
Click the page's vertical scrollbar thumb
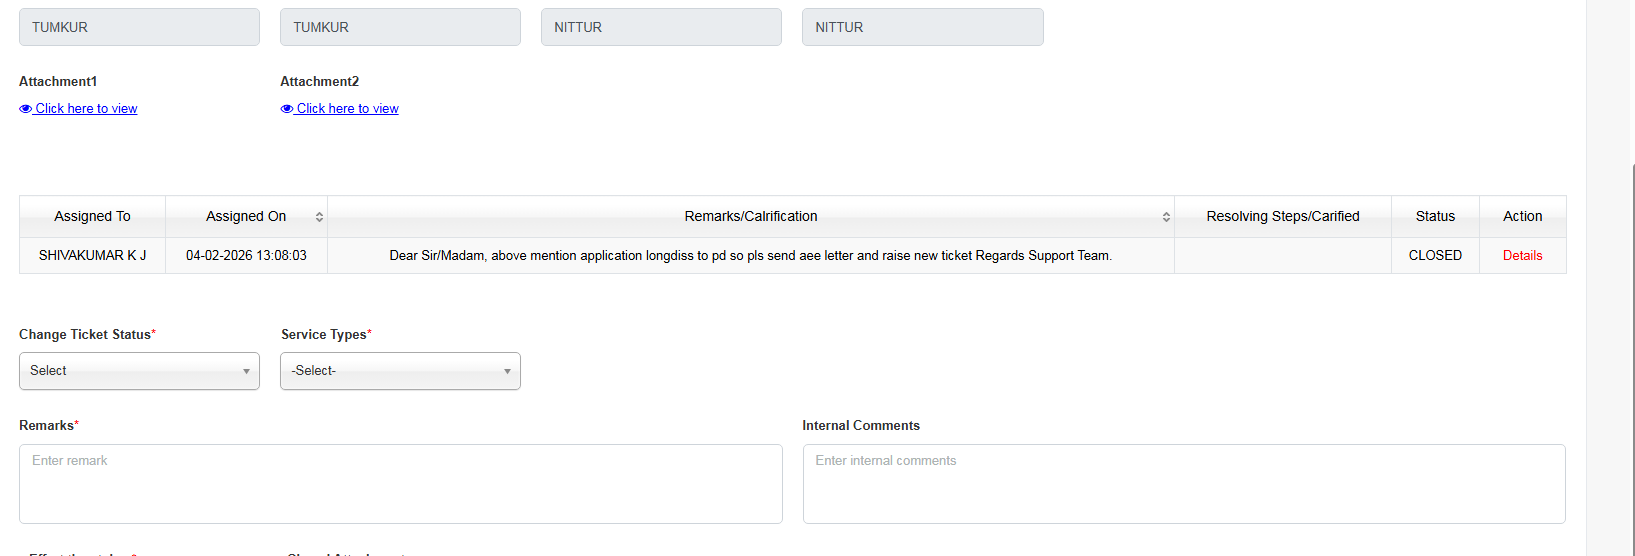click(x=1632, y=360)
